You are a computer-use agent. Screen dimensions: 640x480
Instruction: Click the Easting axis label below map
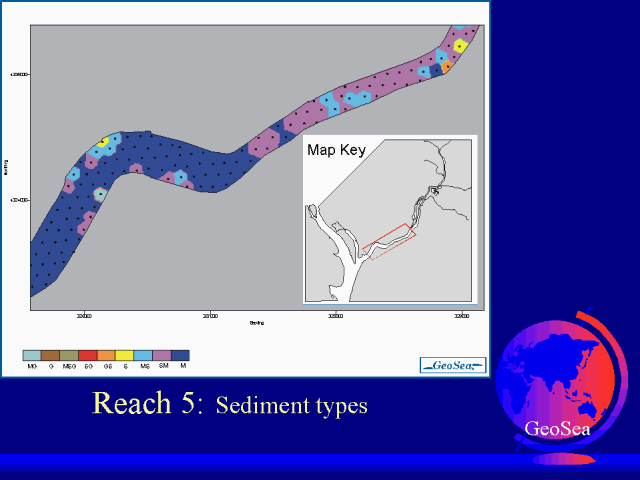click(257, 323)
